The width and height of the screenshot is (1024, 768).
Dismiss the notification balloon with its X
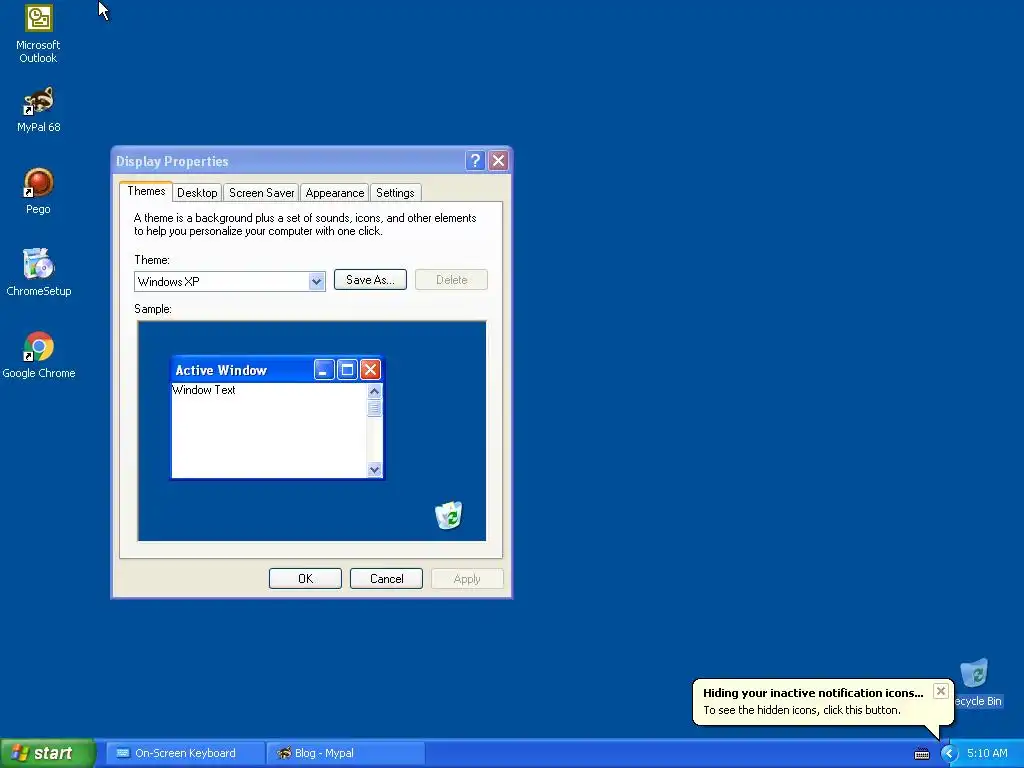[940, 691]
